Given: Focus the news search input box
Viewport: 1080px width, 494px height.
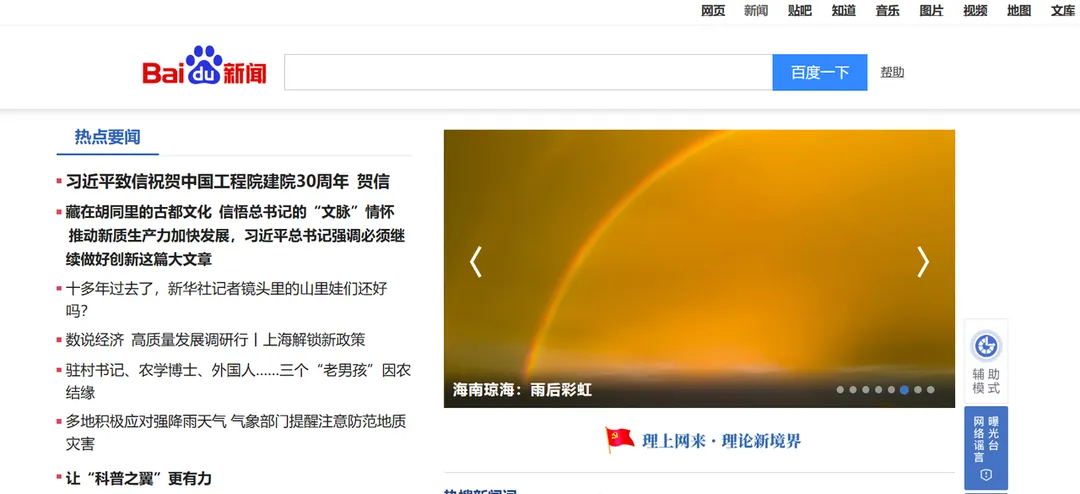Looking at the screenshot, I should 528,72.
